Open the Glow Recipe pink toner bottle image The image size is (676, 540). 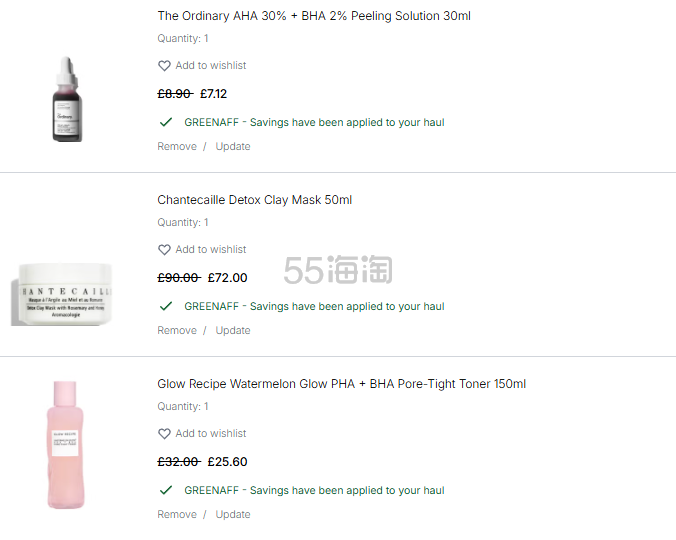tap(61, 445)
